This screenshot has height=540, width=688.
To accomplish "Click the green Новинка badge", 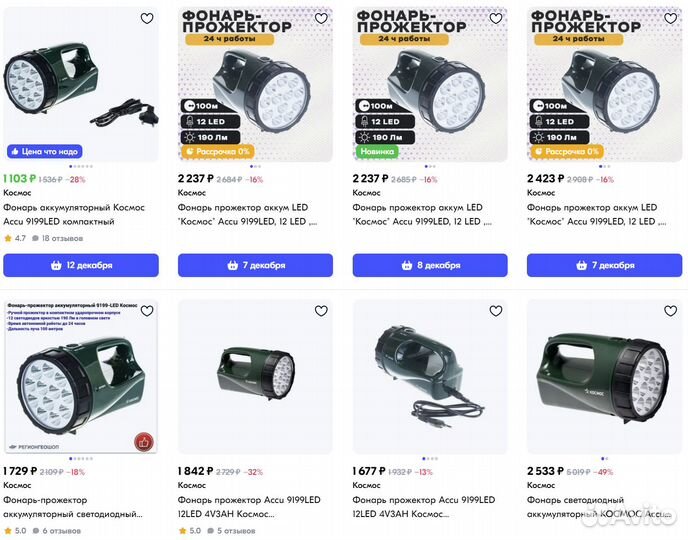I will pyautogui.click(x=378, y=151).
